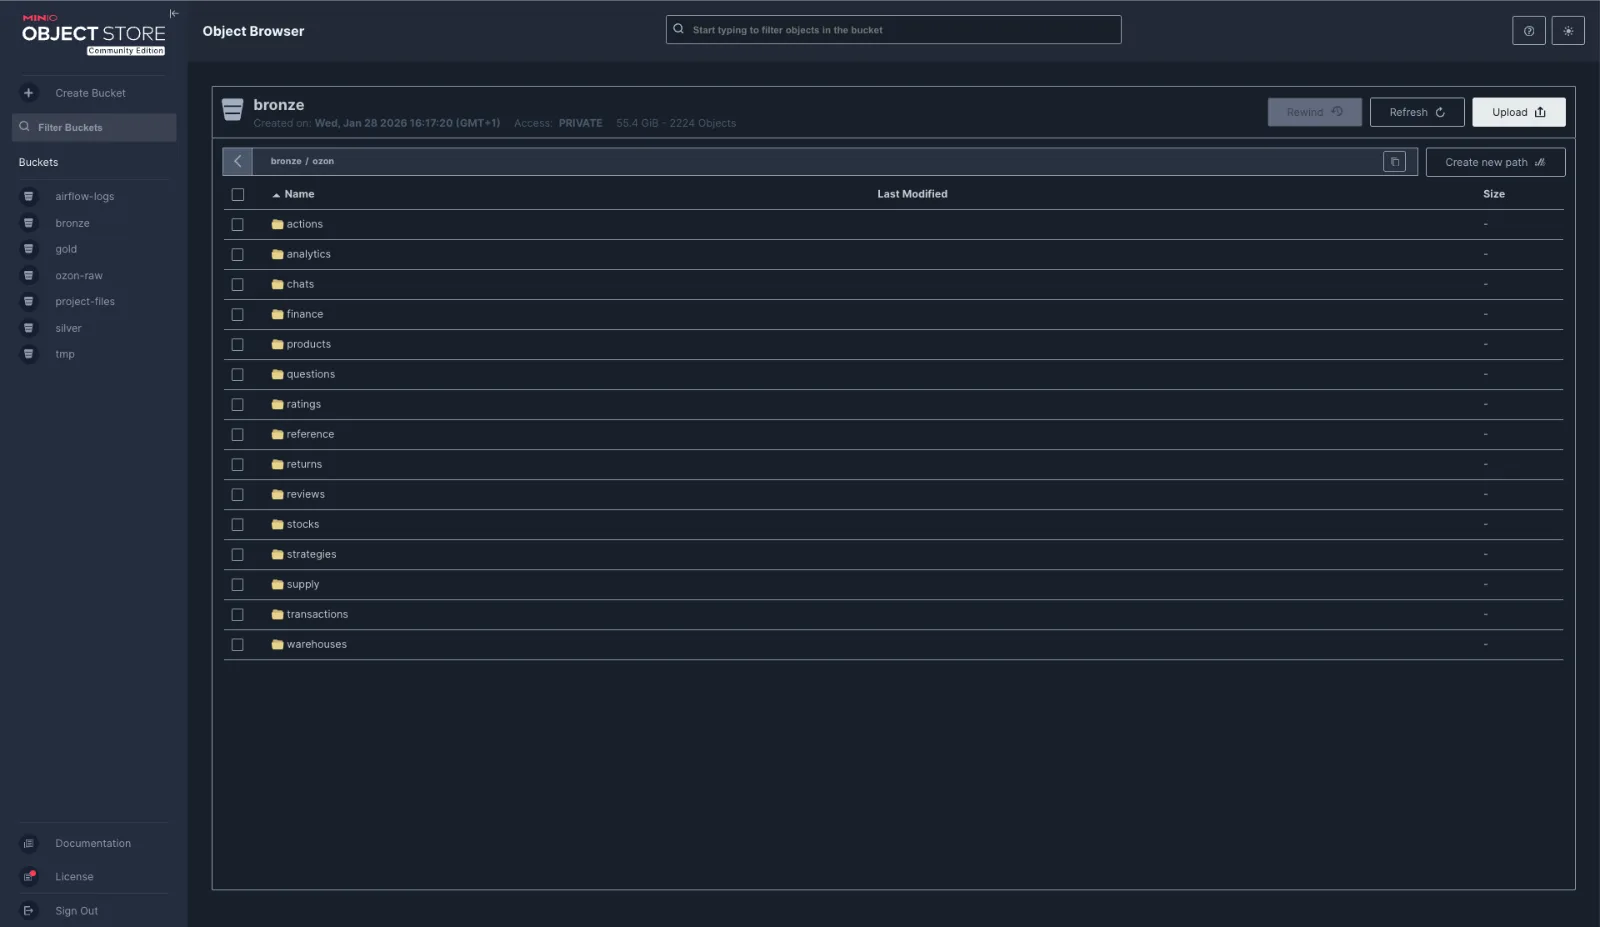Open the silver bucket in the sidebar
The width and height of the screenshot is (1600, 927).
68,328
